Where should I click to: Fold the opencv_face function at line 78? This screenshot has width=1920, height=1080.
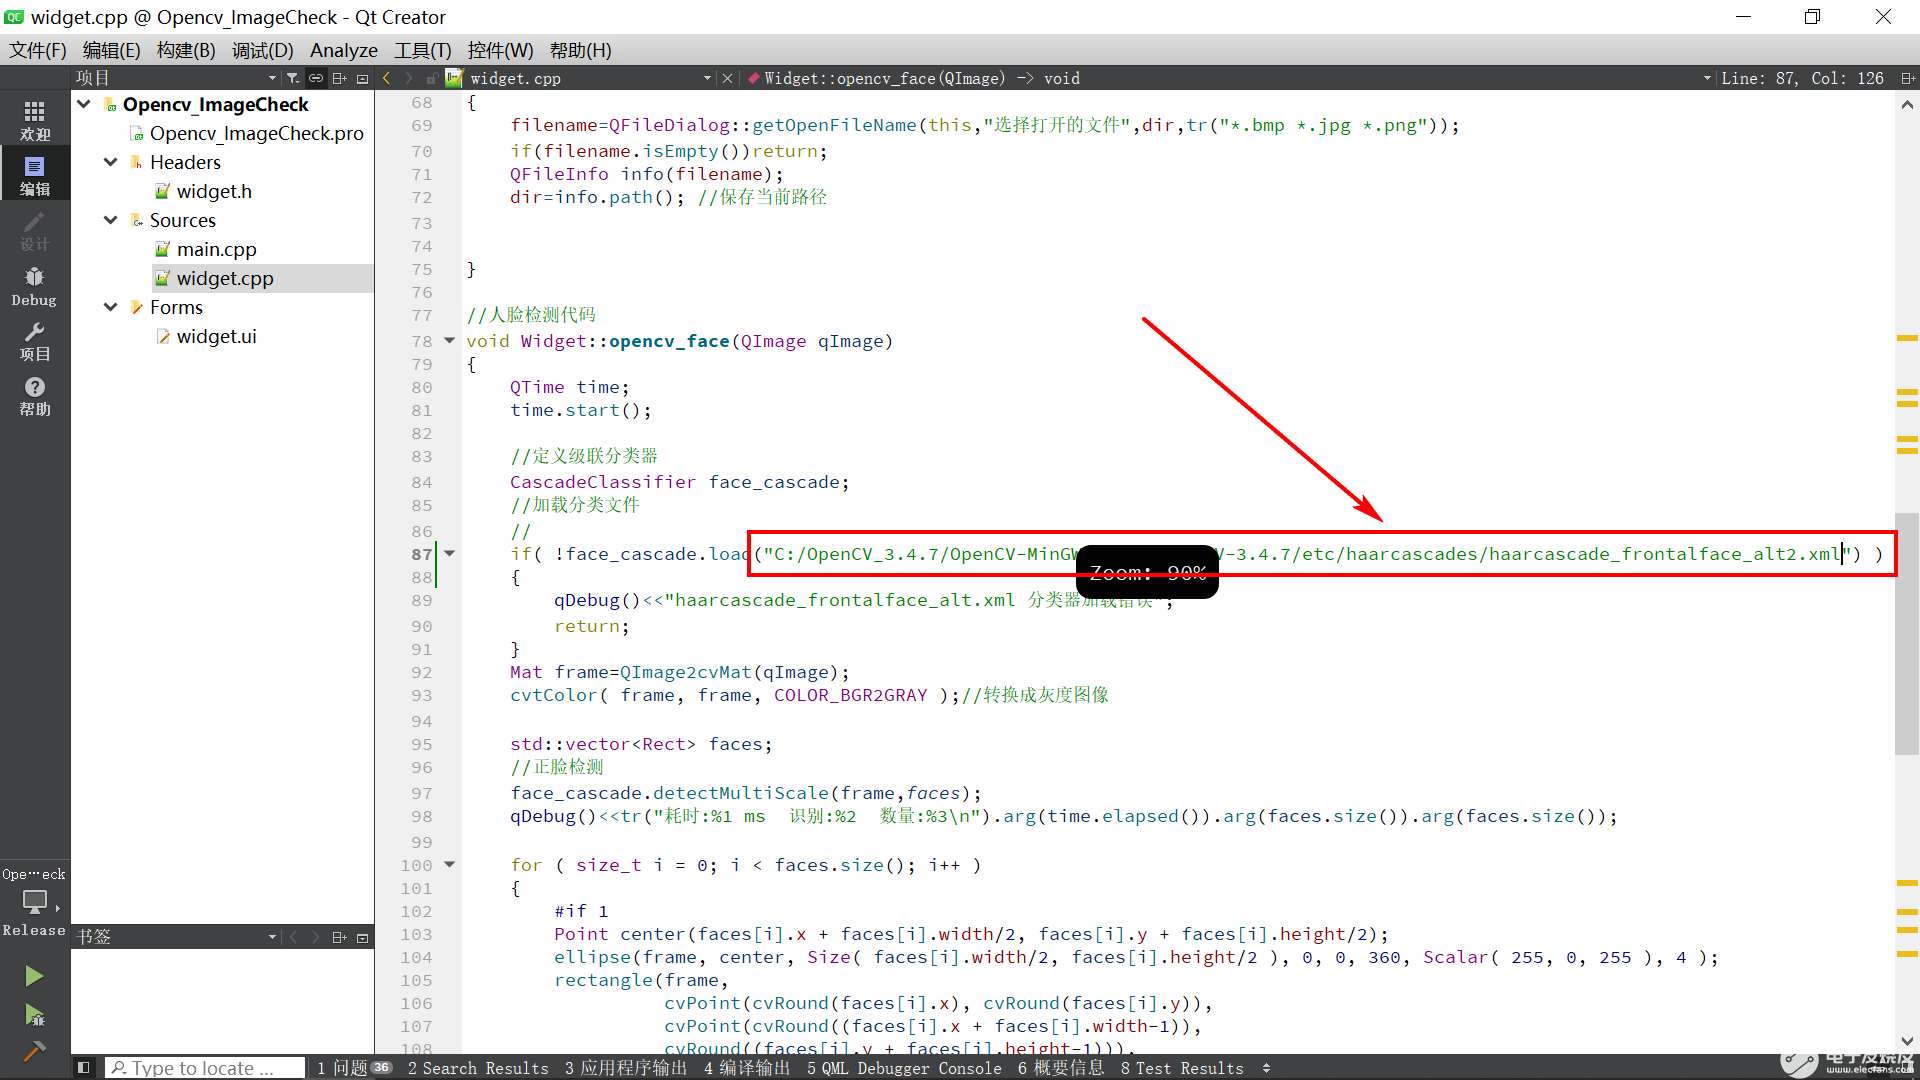click(450, 341)
